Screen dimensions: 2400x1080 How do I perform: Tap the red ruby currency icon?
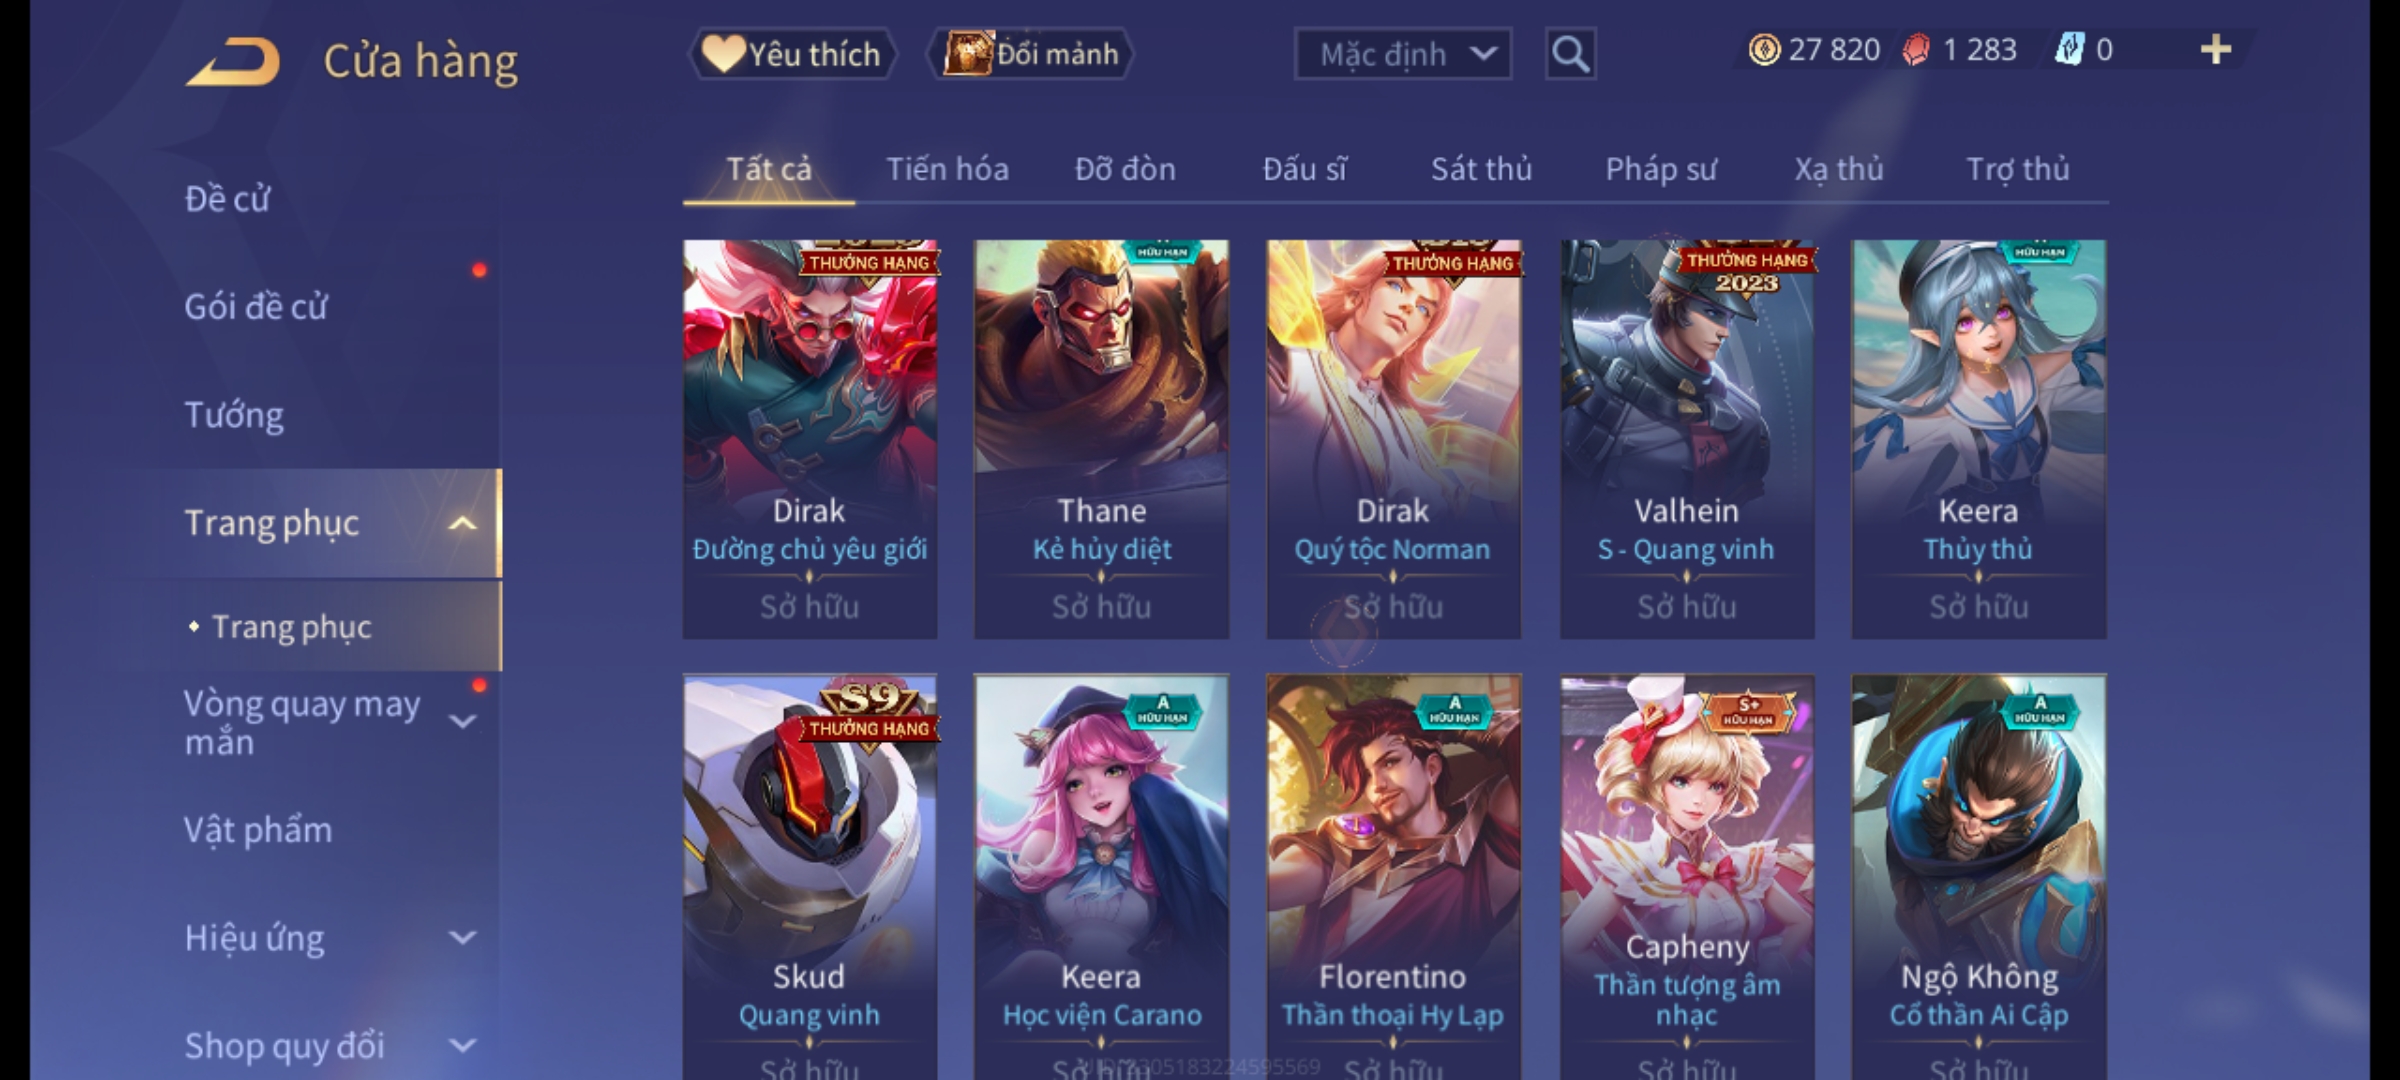click(x=1916, y=50)
